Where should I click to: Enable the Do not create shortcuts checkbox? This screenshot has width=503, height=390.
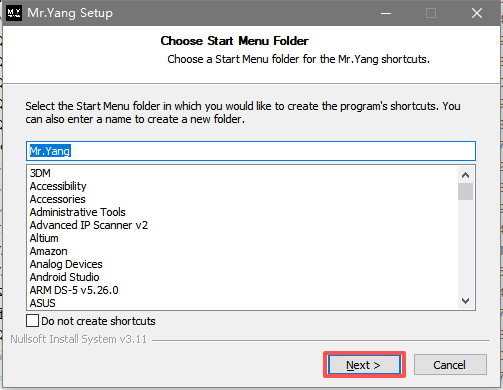(x=32, y=321)
